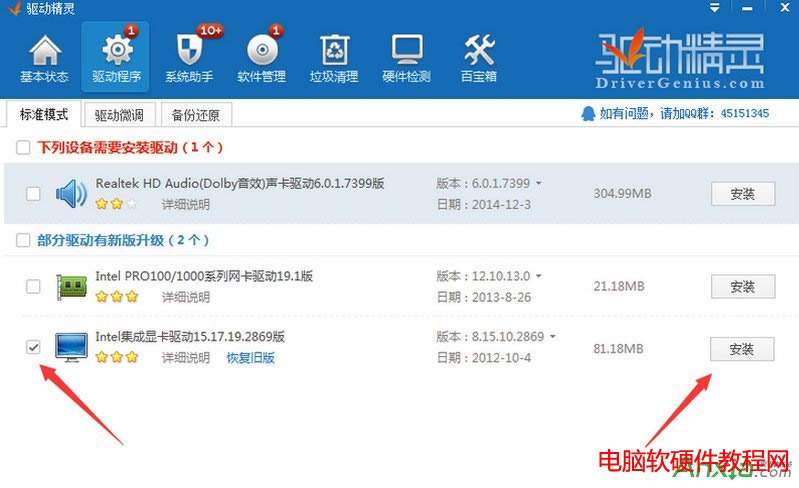Click the 恢复旧版 link
Screen dimensions: 799x488
coord(250,358)
